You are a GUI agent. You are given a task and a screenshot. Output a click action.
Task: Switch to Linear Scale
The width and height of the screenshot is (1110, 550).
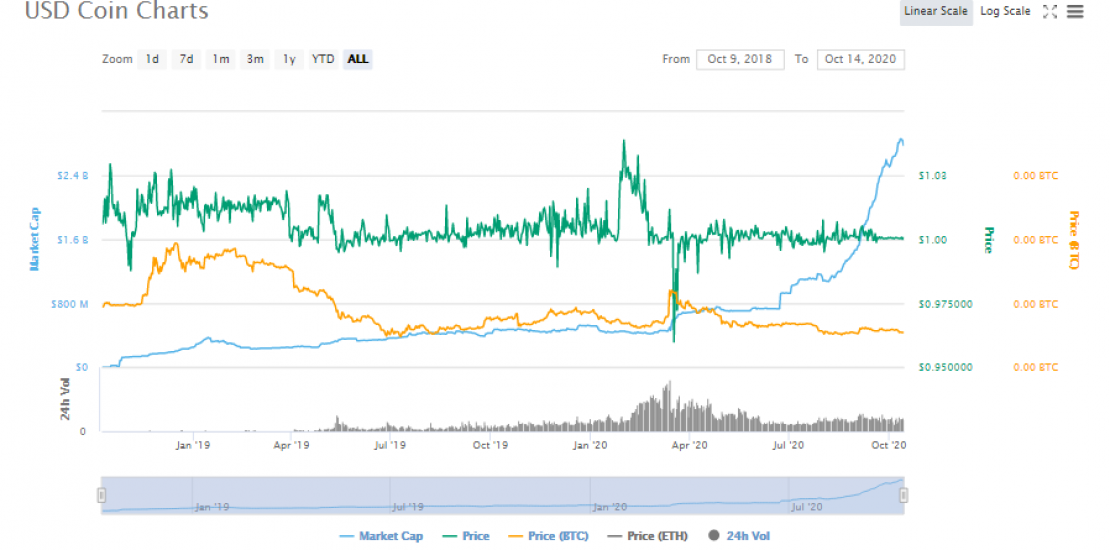pyautogui.click(x=936, y=12)
